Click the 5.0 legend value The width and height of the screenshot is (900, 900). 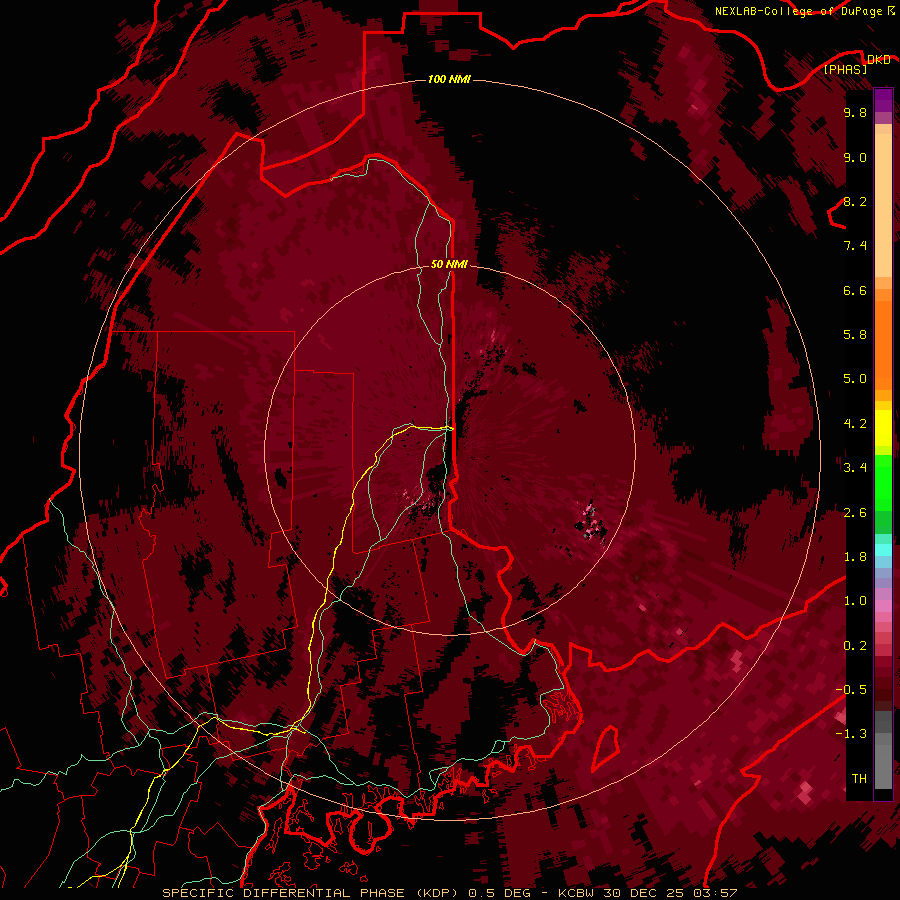(855, 379)
